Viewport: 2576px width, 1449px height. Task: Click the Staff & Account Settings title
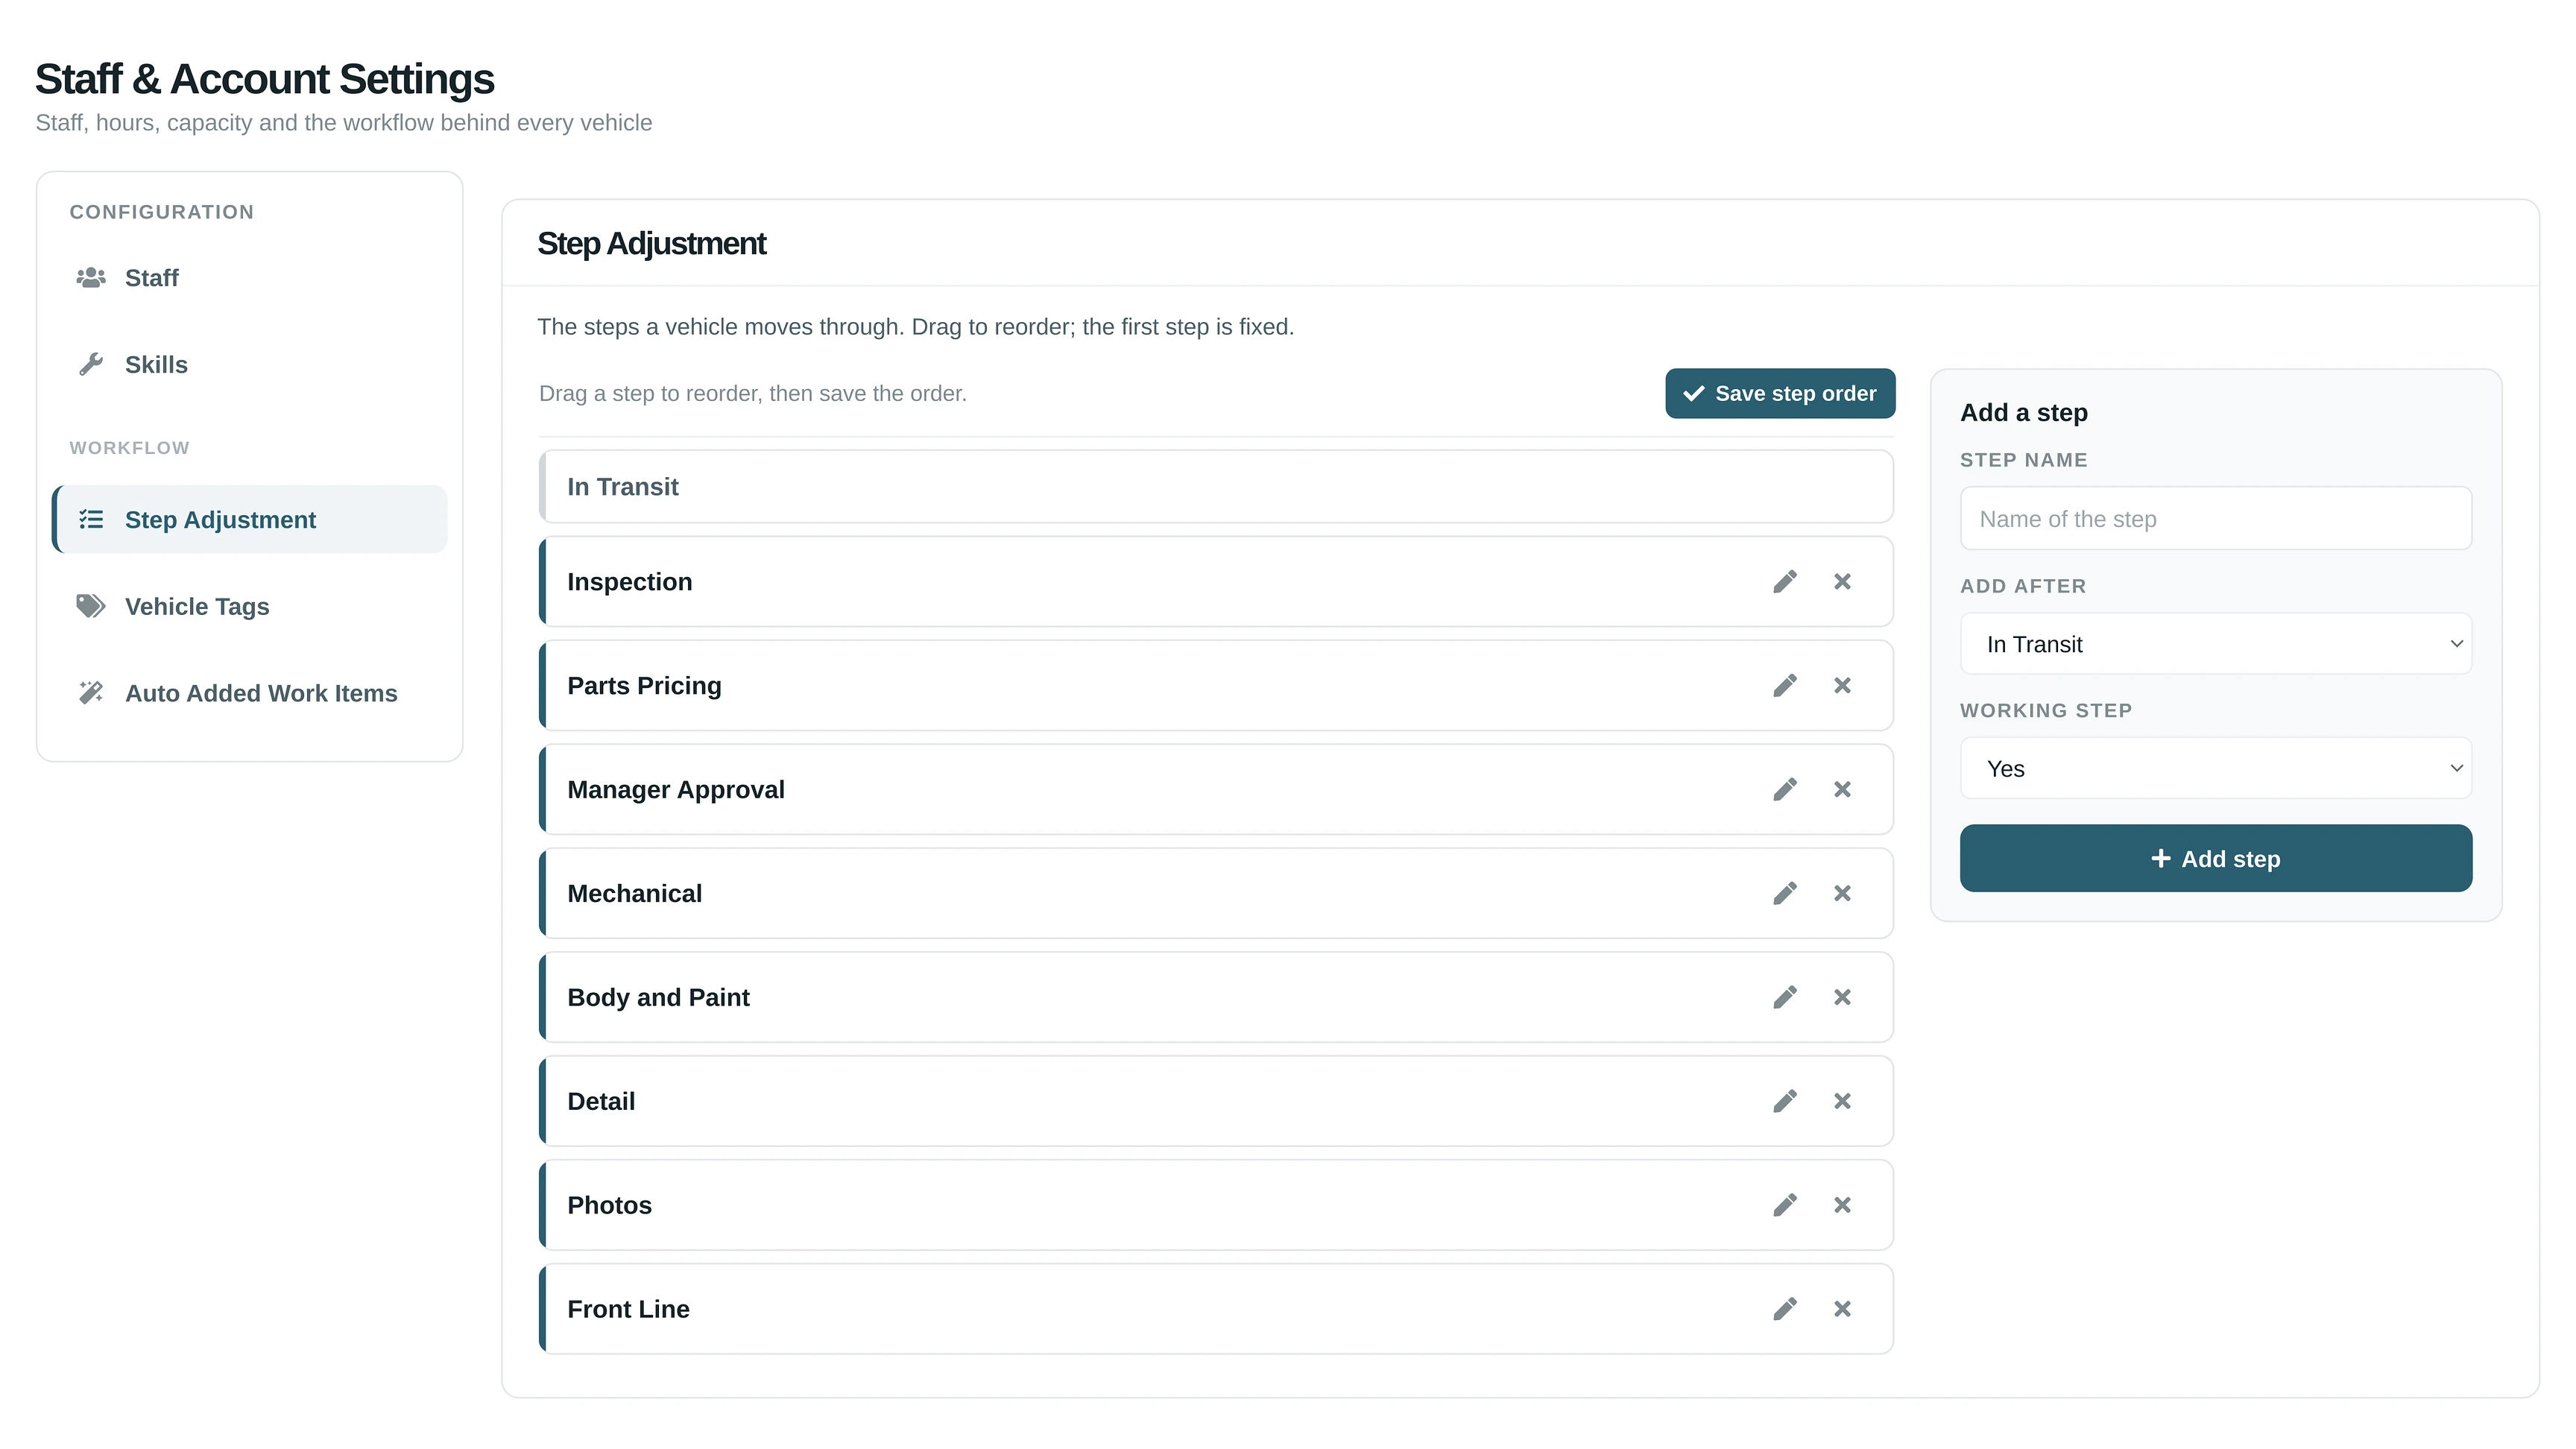click(x=265, y=79)
